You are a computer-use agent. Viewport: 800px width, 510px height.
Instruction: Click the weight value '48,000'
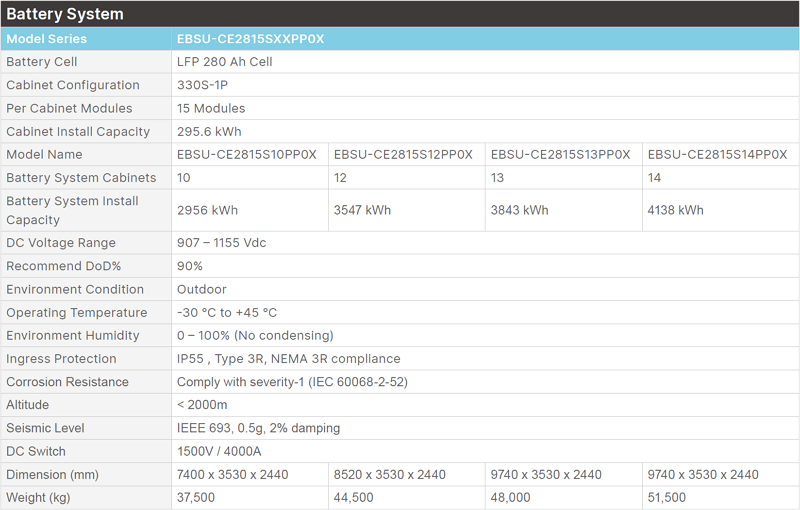[x=511, y=498]
